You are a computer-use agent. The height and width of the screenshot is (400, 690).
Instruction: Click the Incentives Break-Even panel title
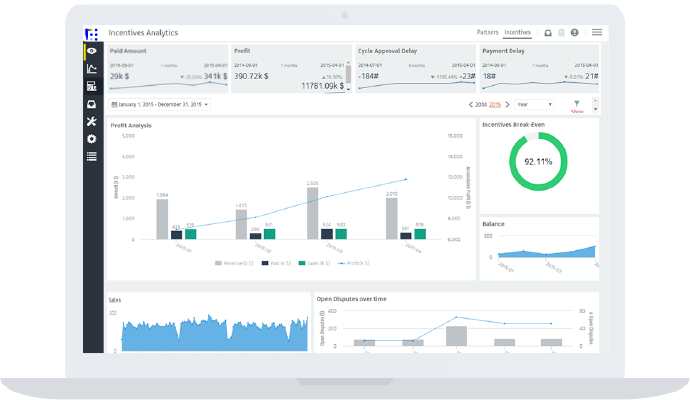coord(514,125)
